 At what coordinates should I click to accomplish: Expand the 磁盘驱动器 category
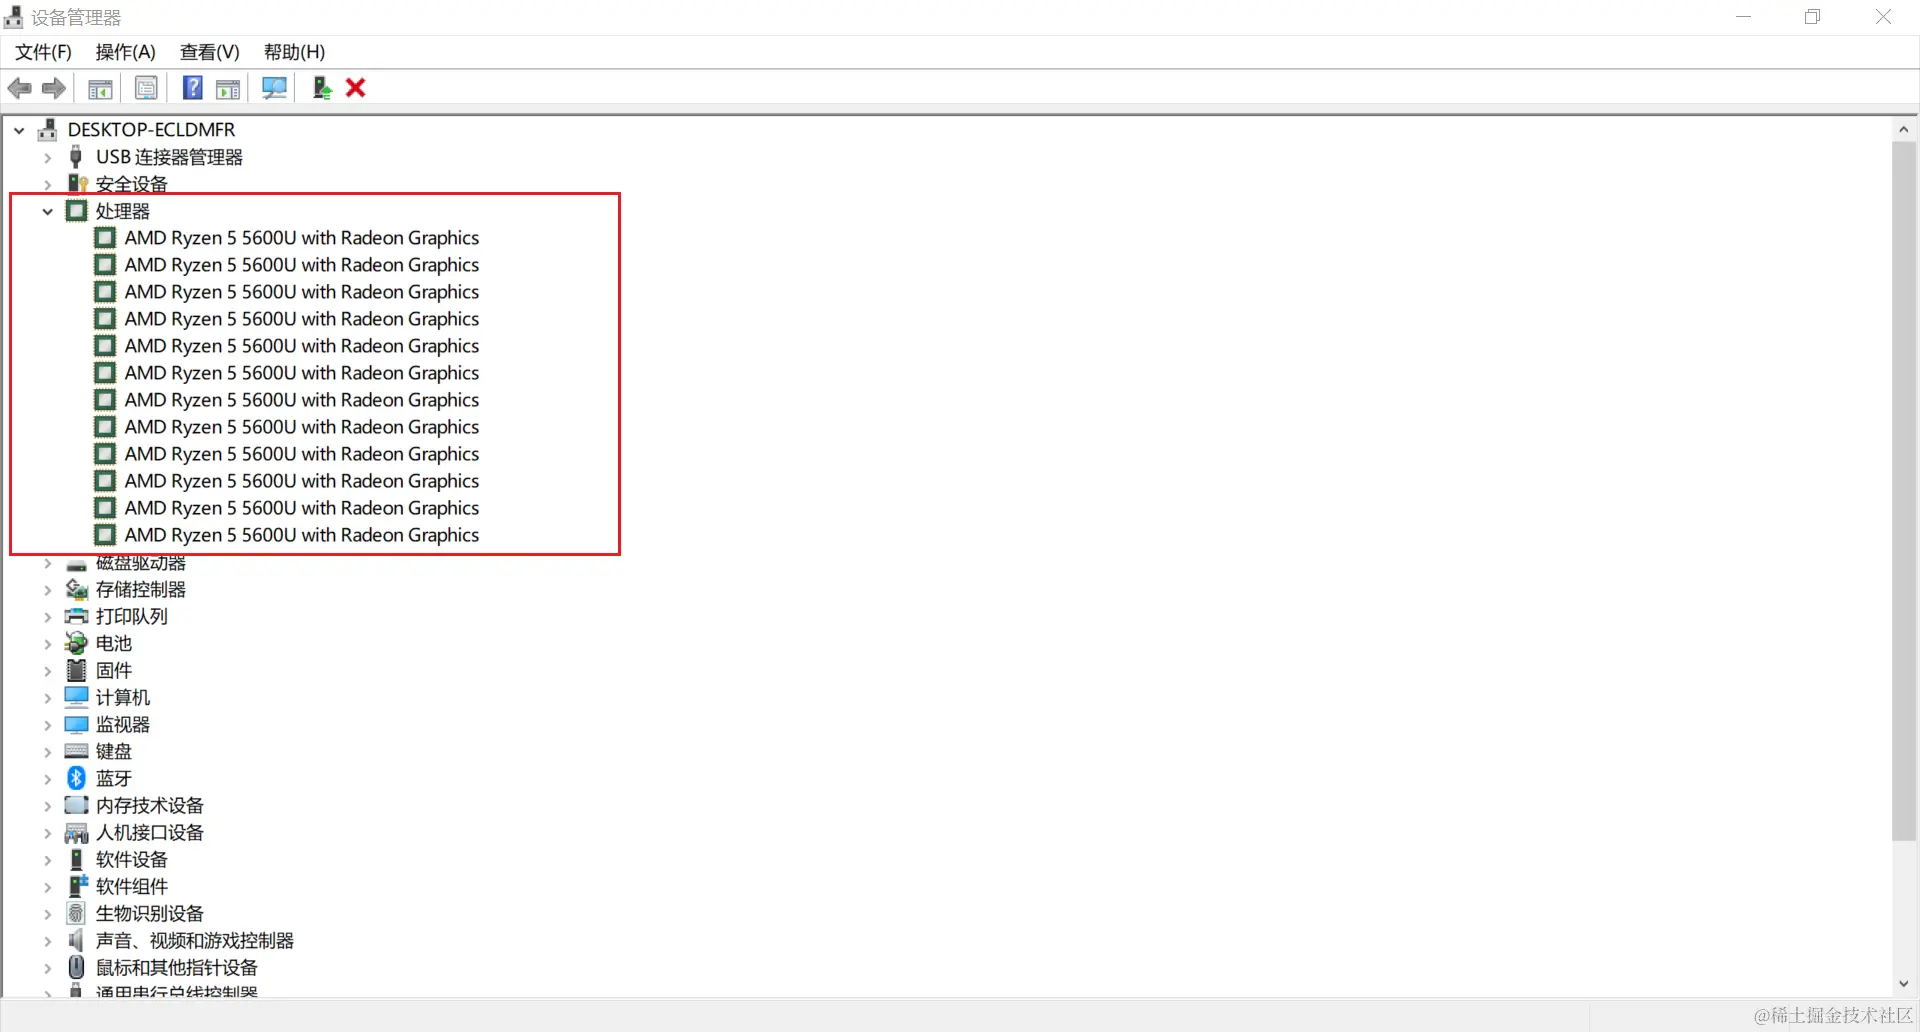(x=47, y=563)
